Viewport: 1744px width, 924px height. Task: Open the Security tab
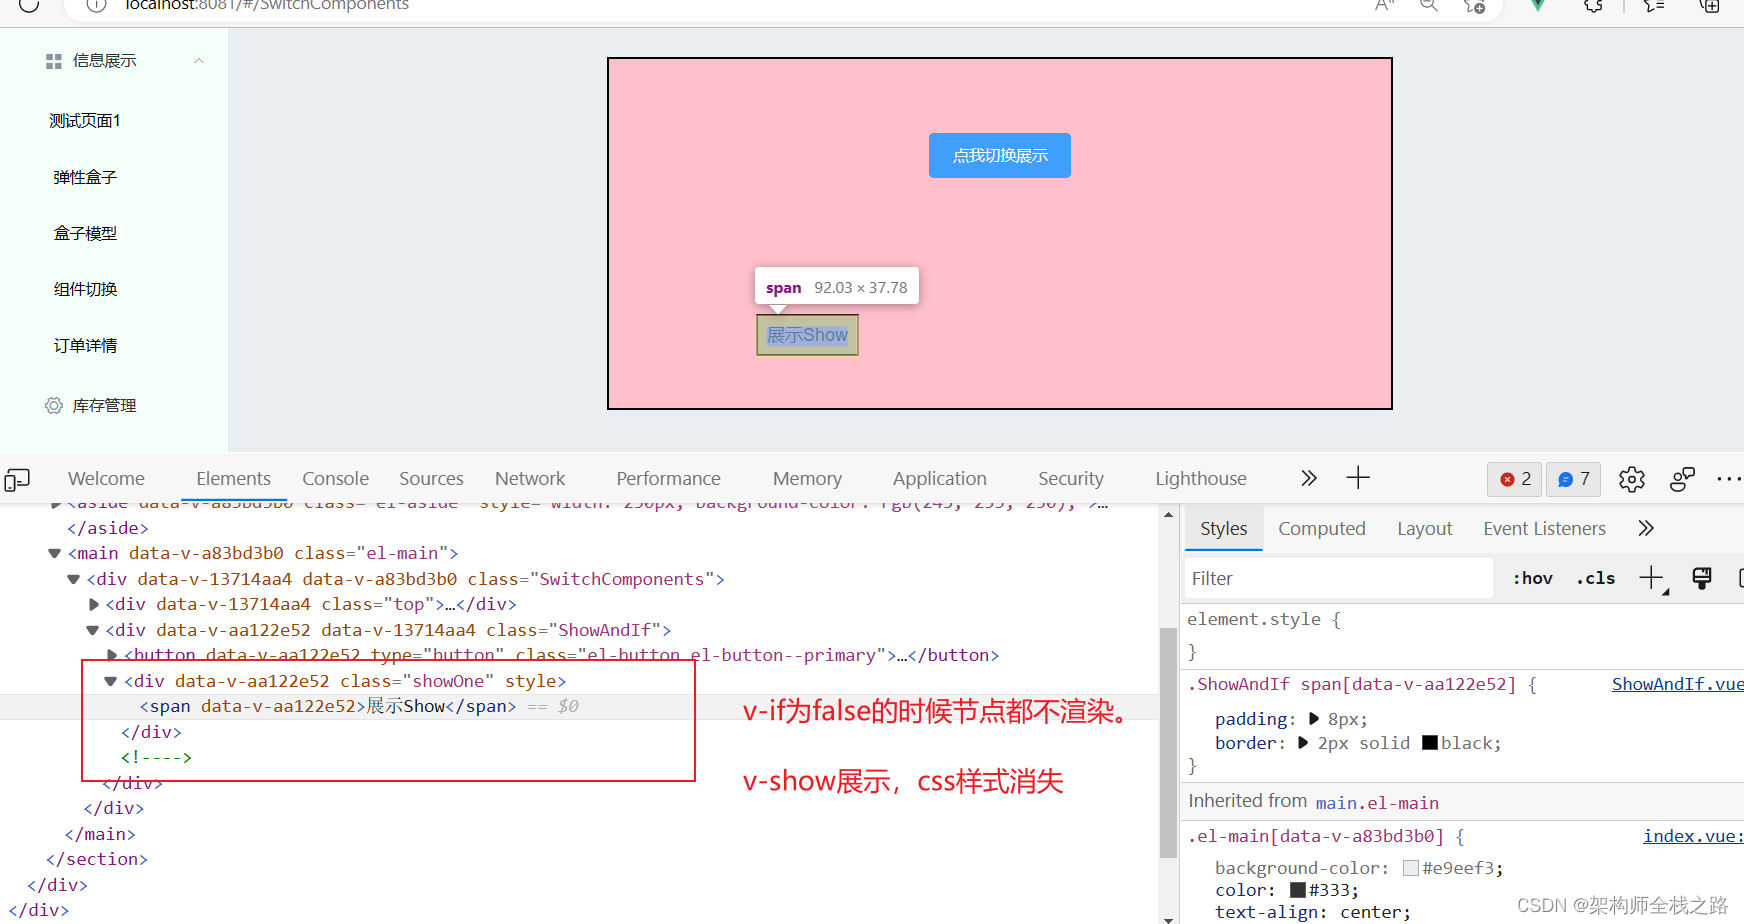click(x=1070, y=479)
